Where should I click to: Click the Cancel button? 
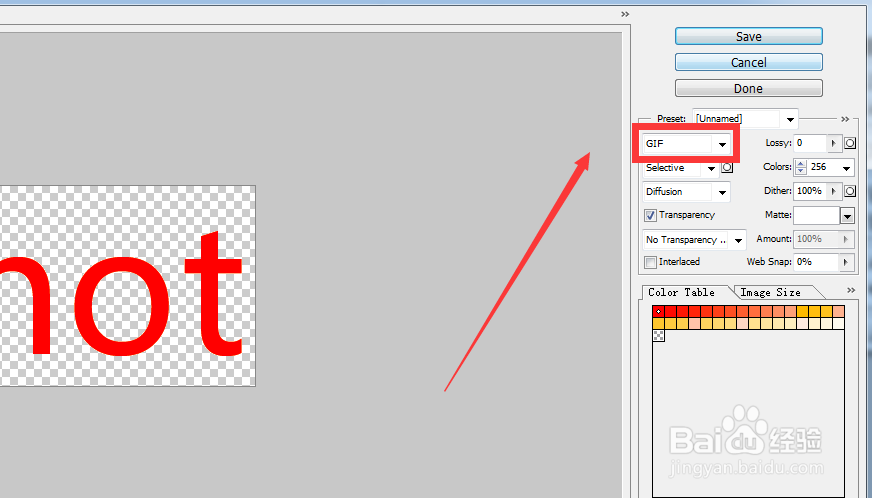(749, 62)
